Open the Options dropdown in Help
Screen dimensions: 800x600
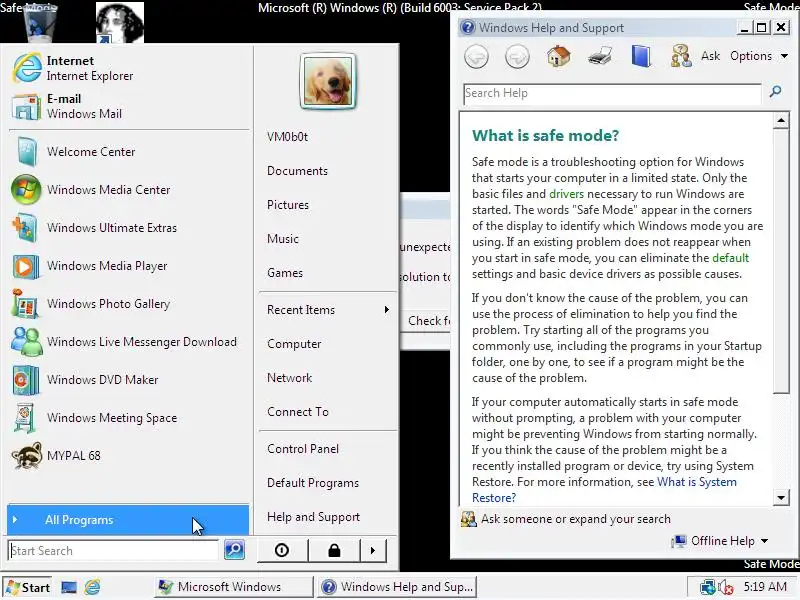point(759,56)
